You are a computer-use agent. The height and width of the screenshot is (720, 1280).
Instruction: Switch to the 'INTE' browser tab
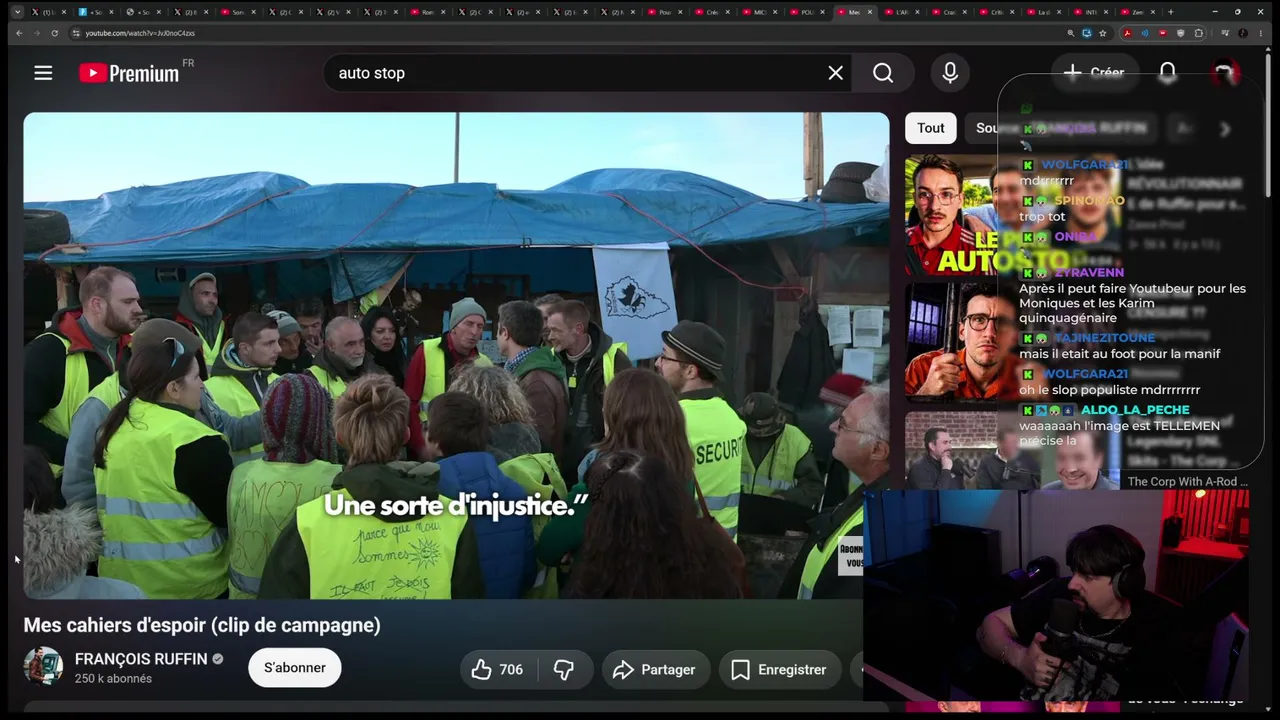1090,12
